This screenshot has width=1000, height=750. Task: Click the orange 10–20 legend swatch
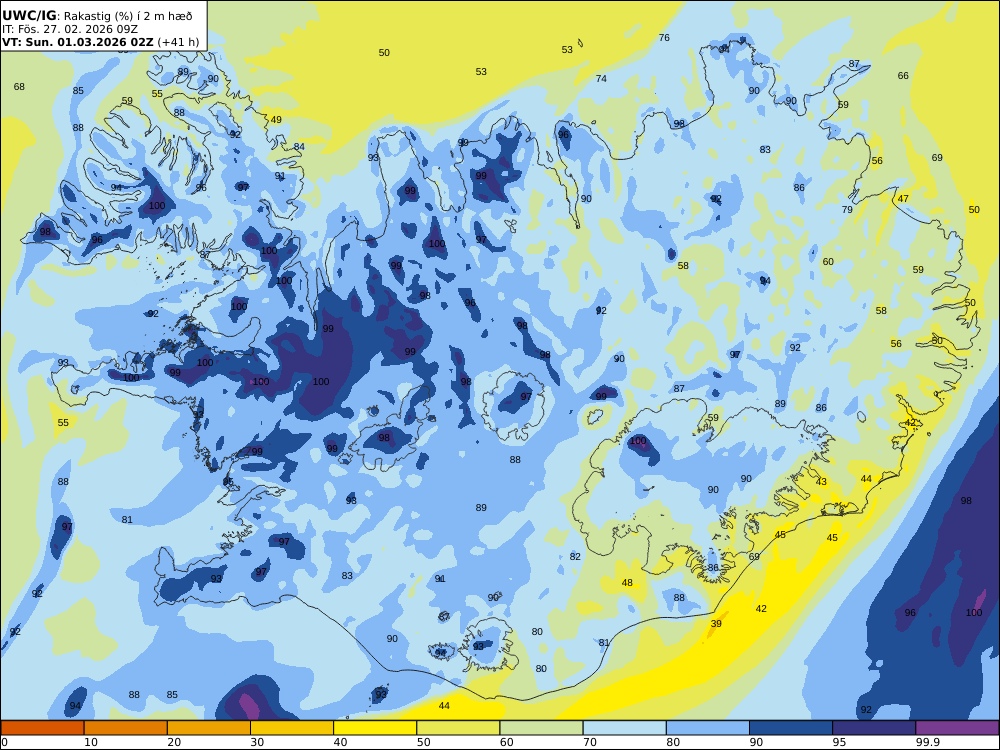126,728
